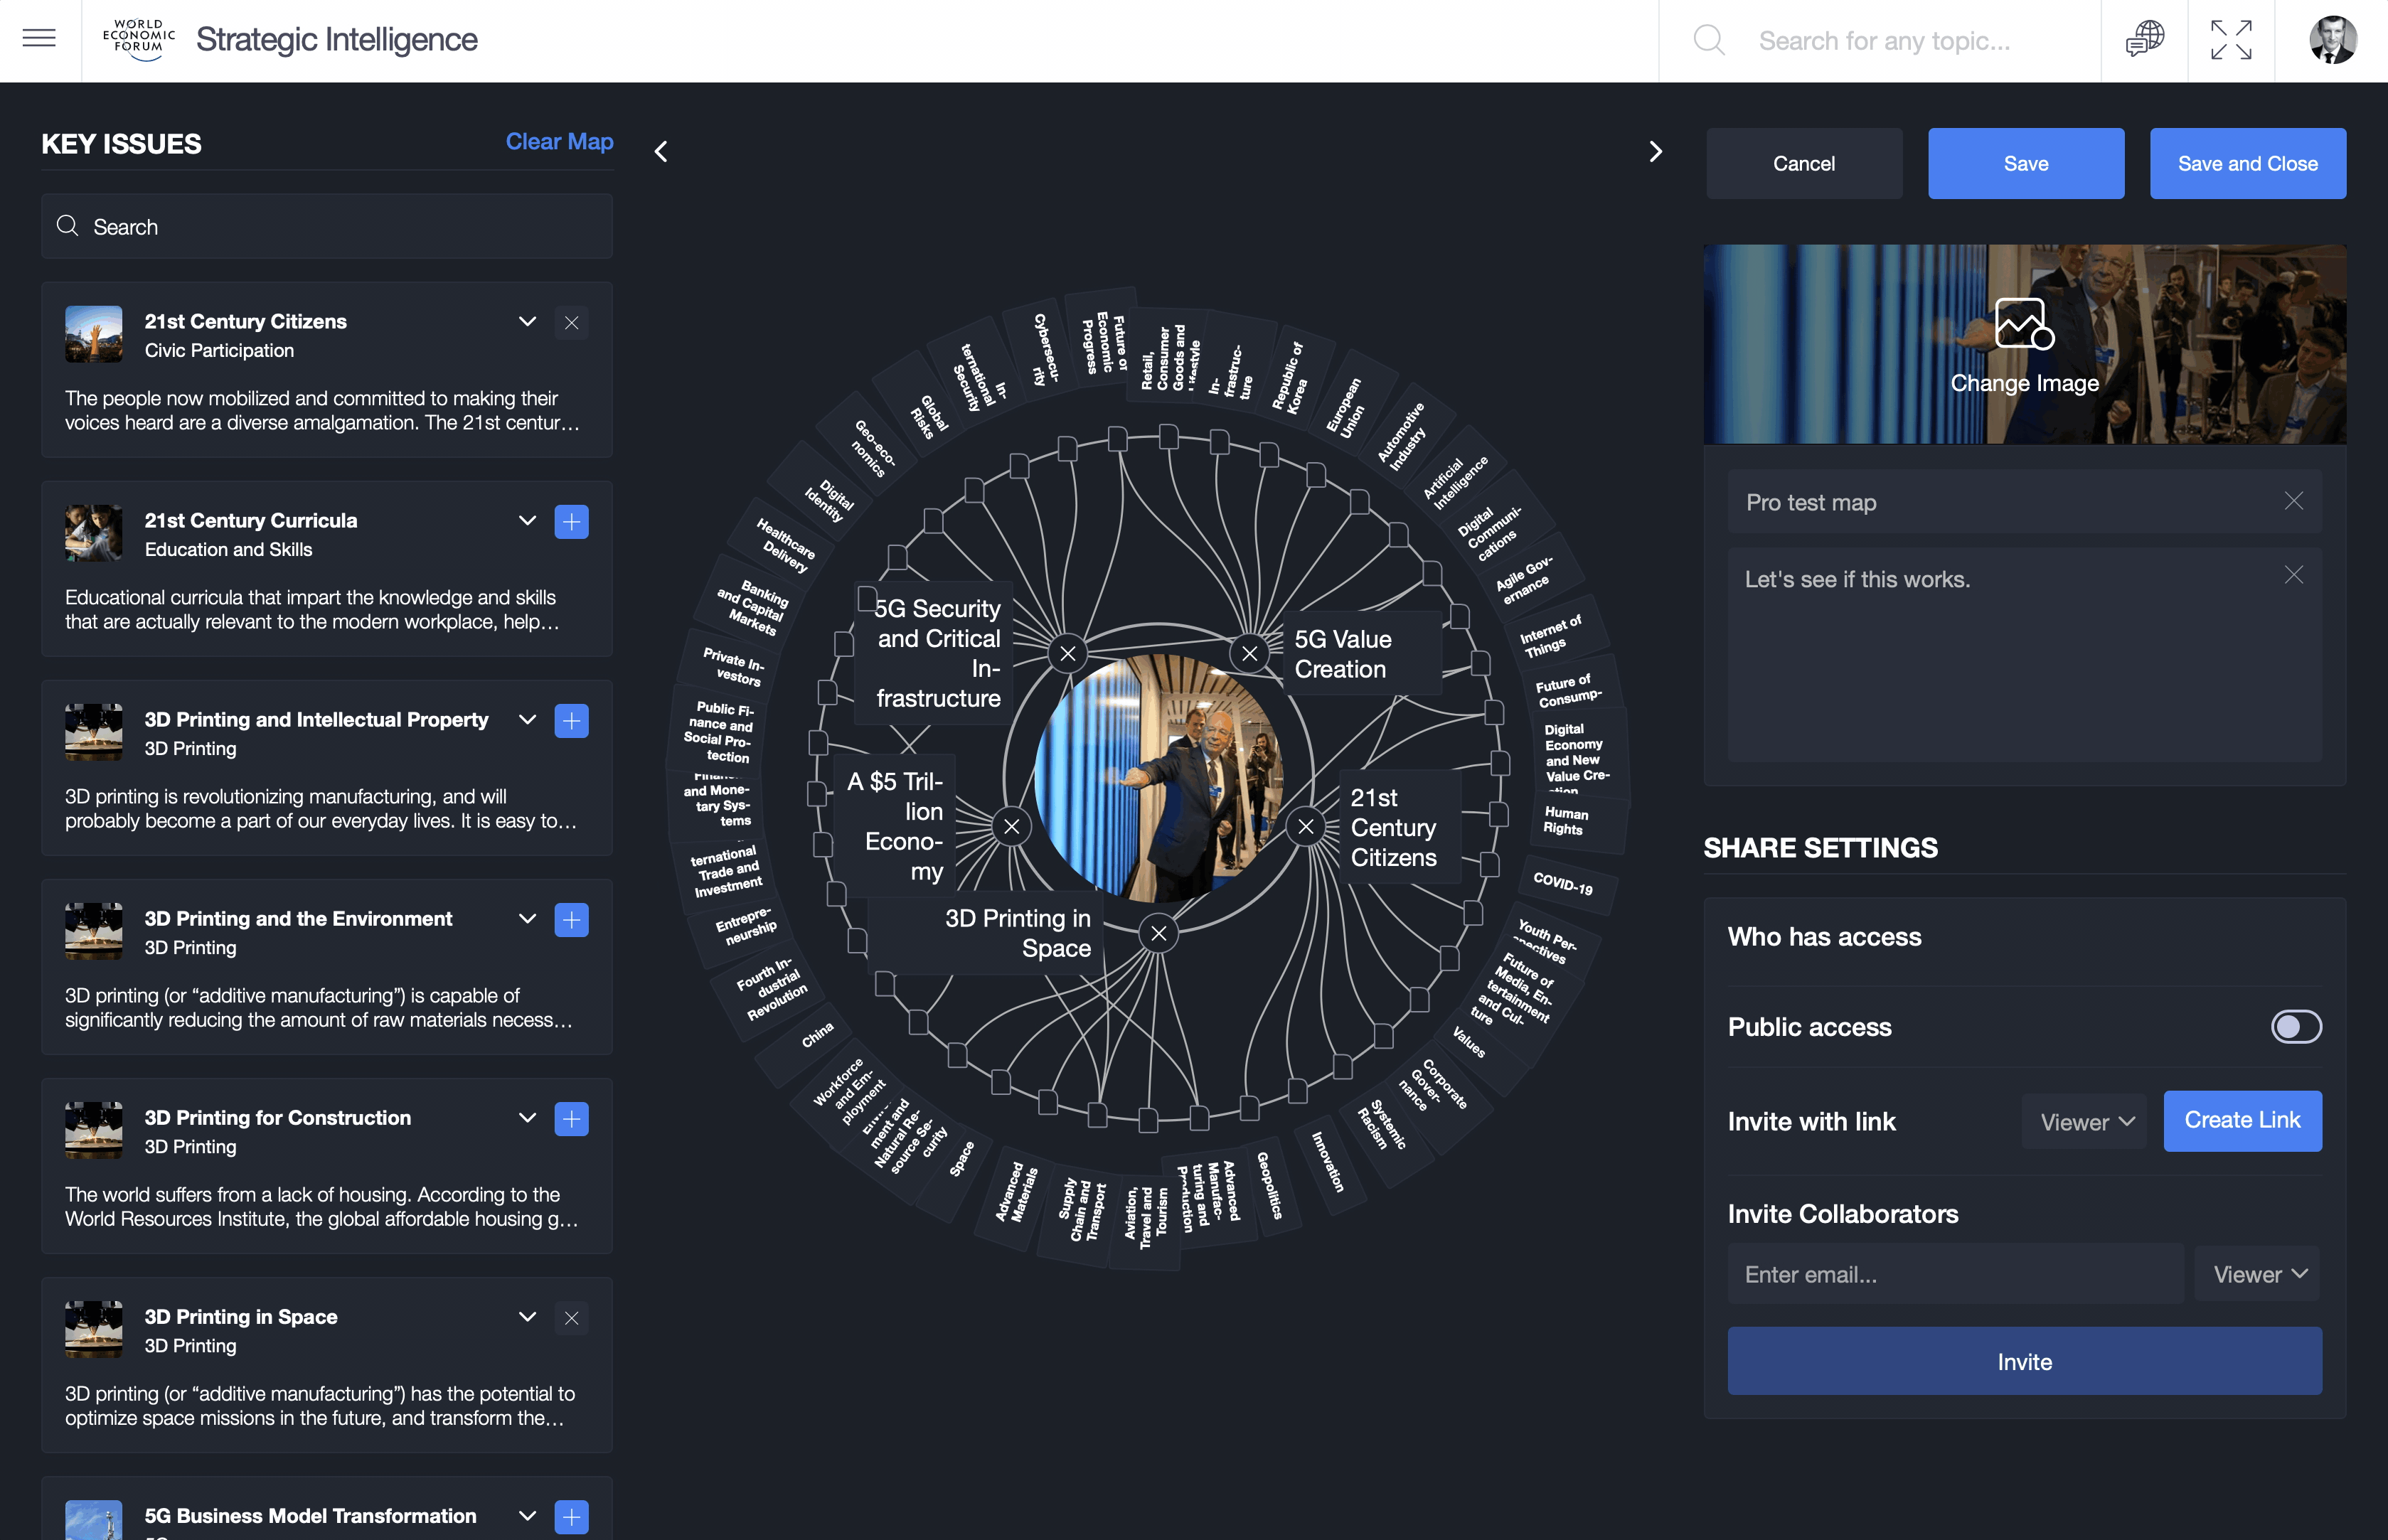Screen dimensions: 2388x1540
Task: Open the hamburger menu
Action: click(x=39, y=39)
